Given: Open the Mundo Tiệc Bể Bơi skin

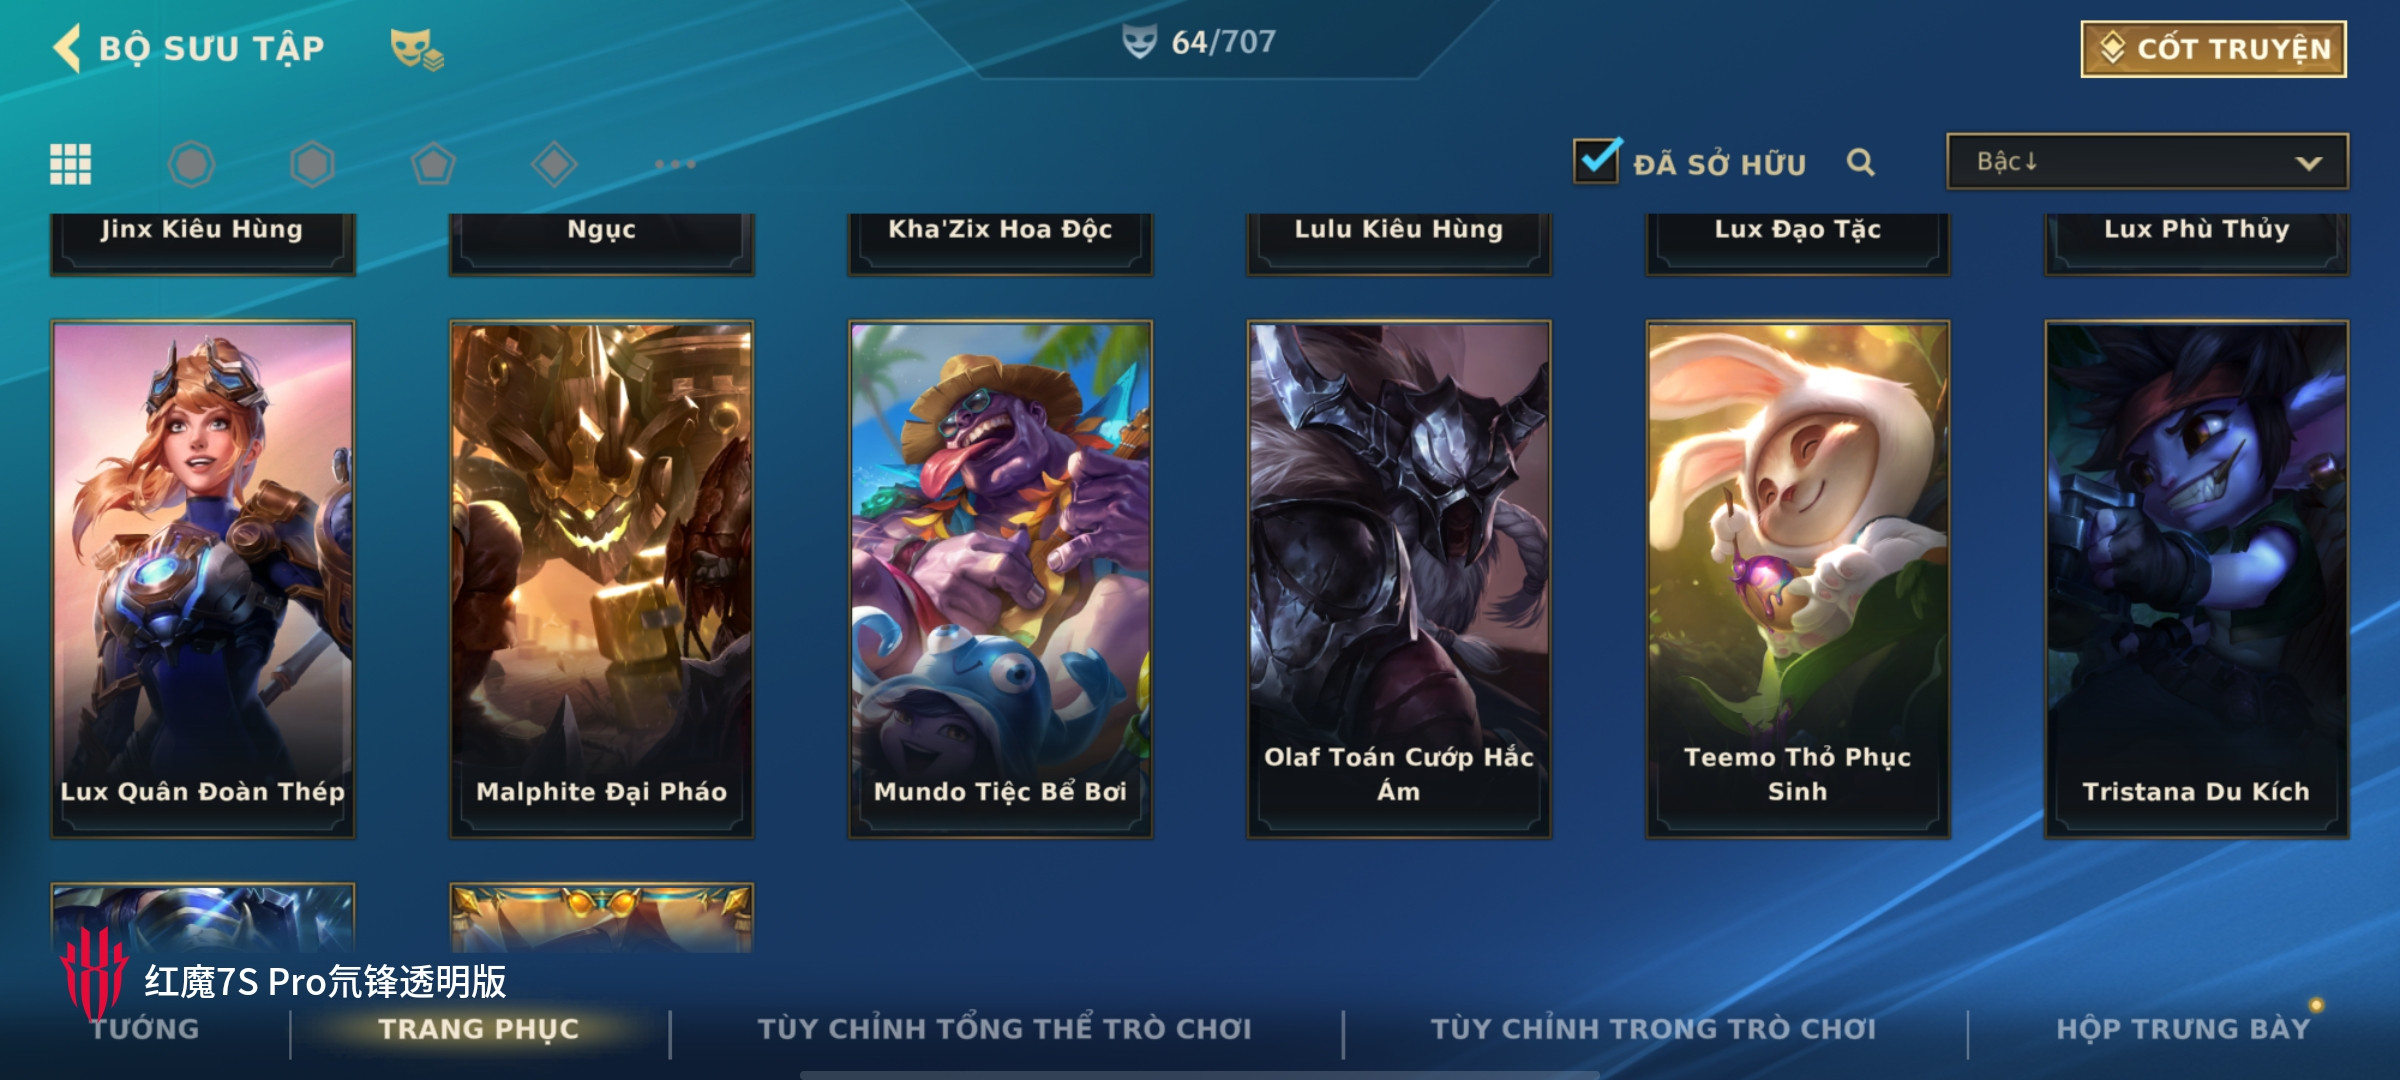Looking at the screenshot, I should point(1000,579).
